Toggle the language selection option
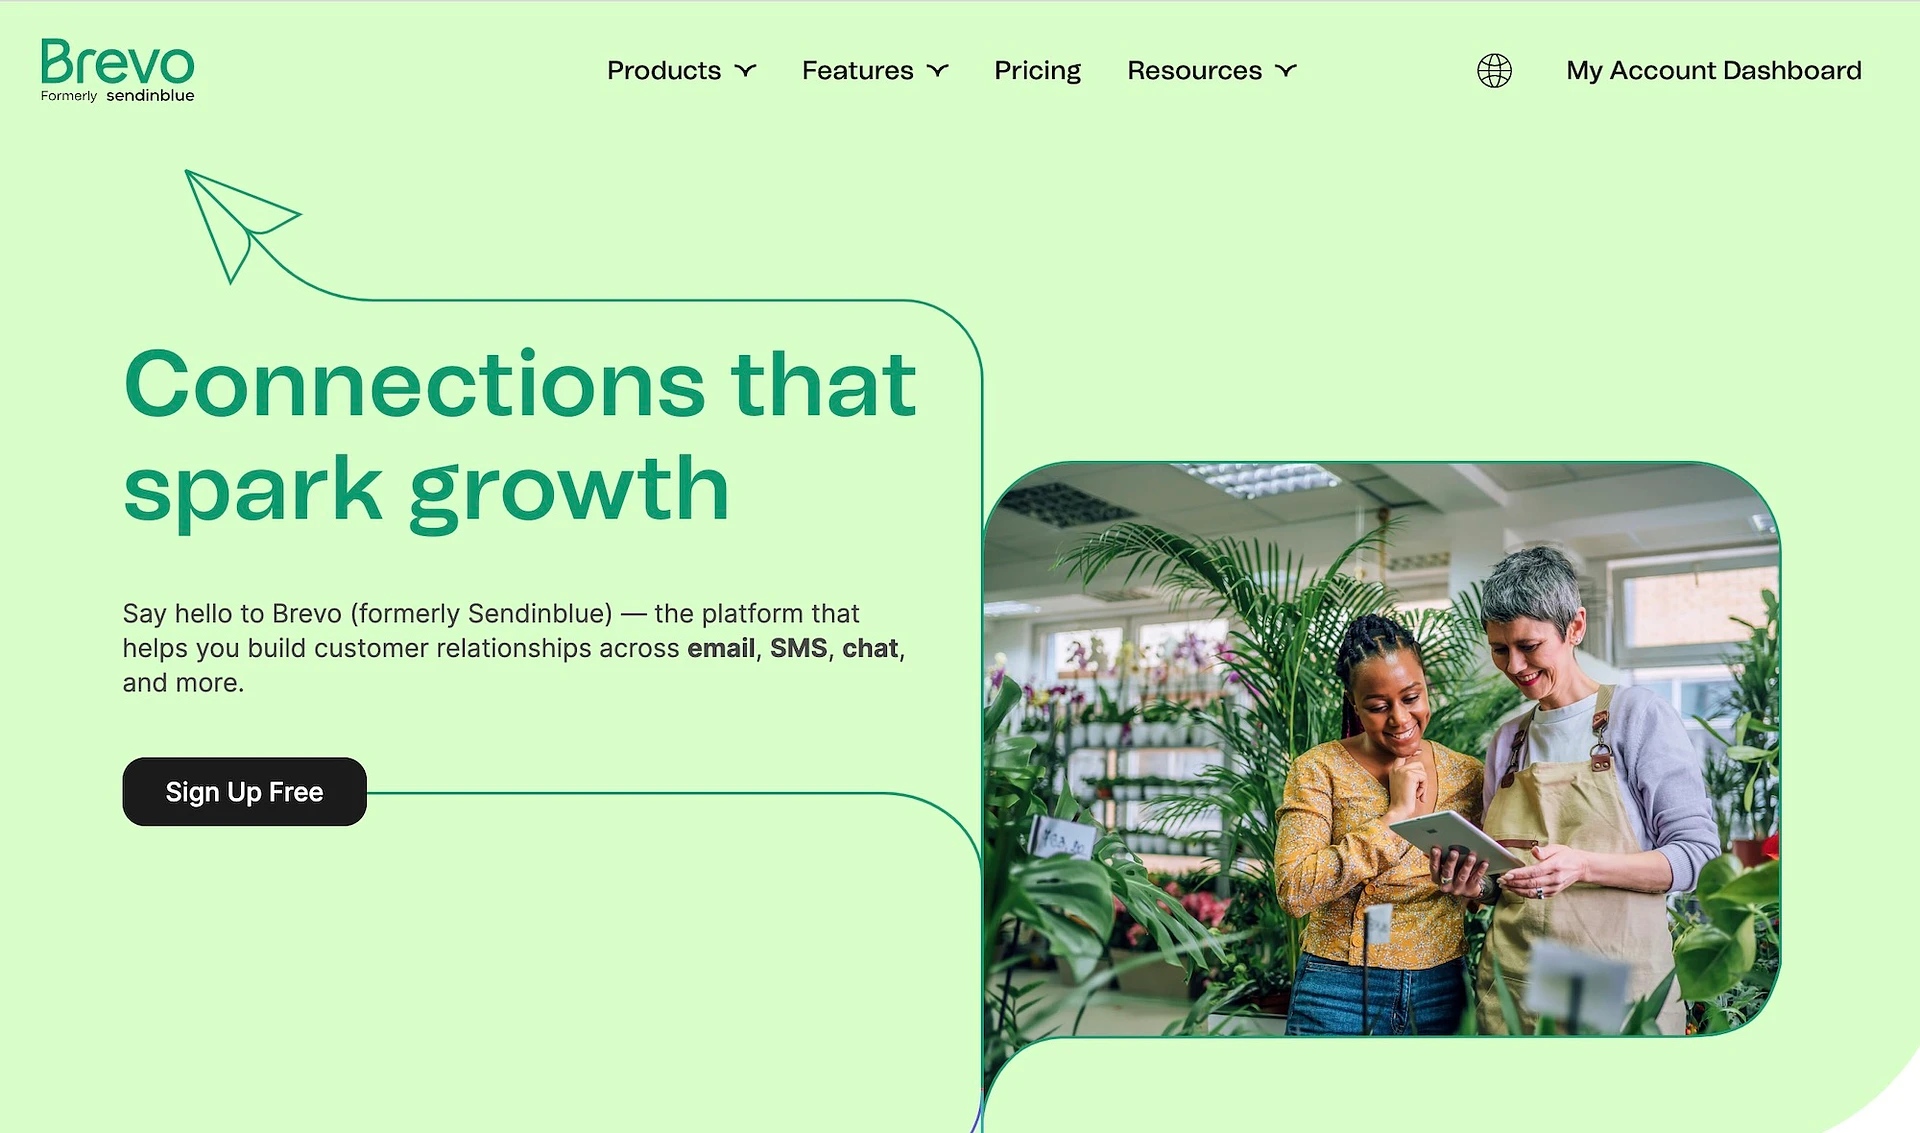Viewport: 1920px width, 1133px height. click(x=1494, y=69)
